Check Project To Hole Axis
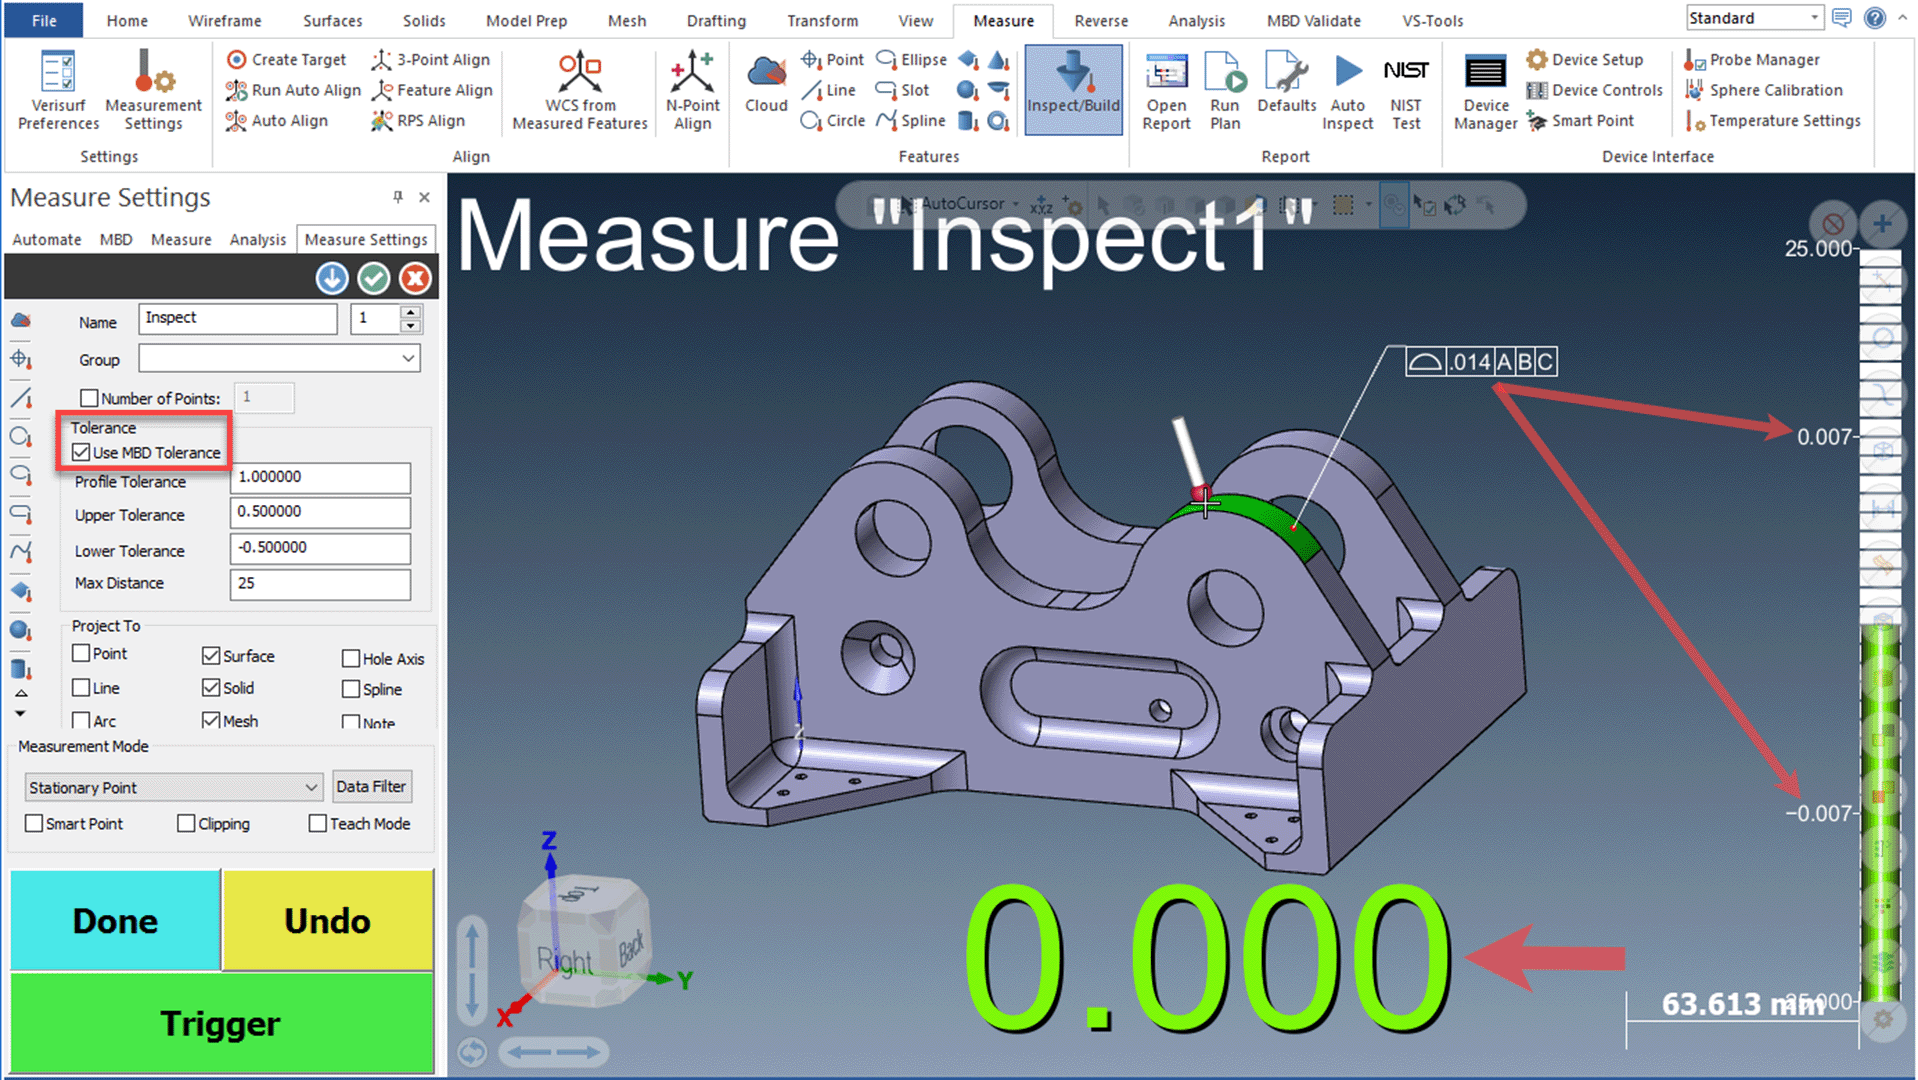This screenshot has height=1080, width=1918. [x=351, y=658]
